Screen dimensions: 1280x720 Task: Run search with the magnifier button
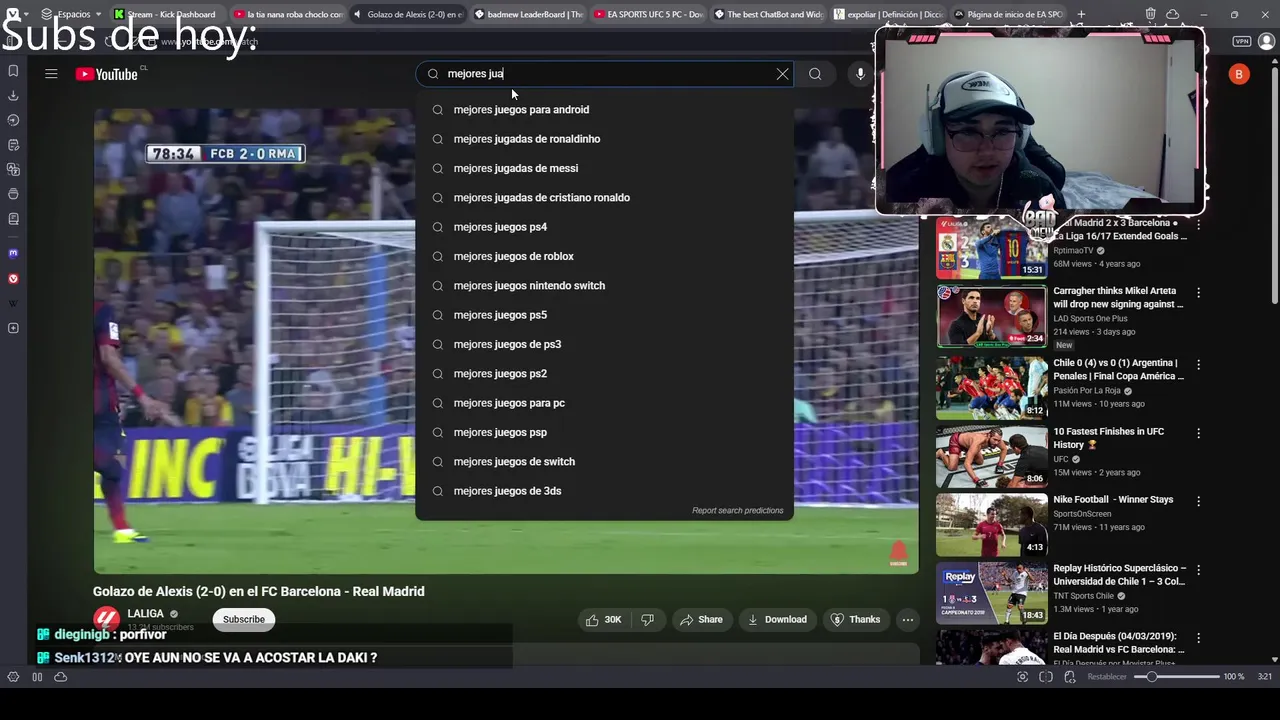tap(815, 74)
